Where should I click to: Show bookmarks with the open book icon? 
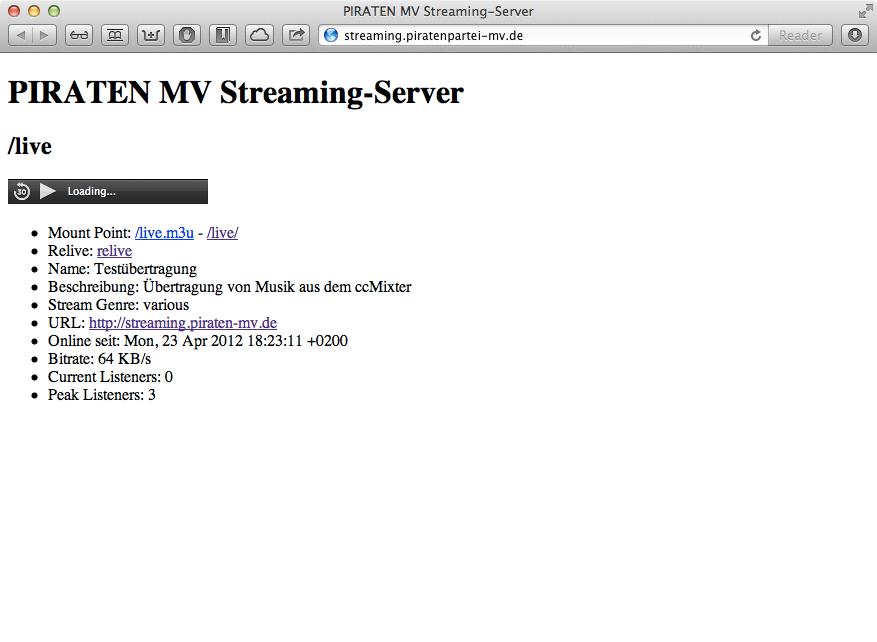point(115,35)
